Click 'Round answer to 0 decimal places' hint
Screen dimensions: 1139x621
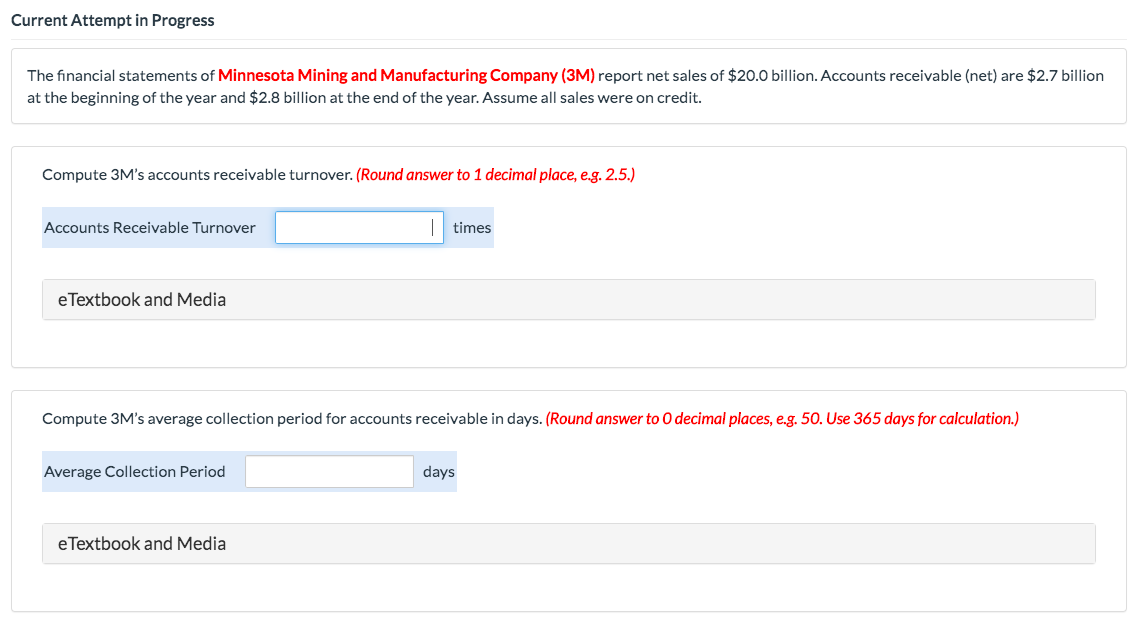click(x=782, y=418)
